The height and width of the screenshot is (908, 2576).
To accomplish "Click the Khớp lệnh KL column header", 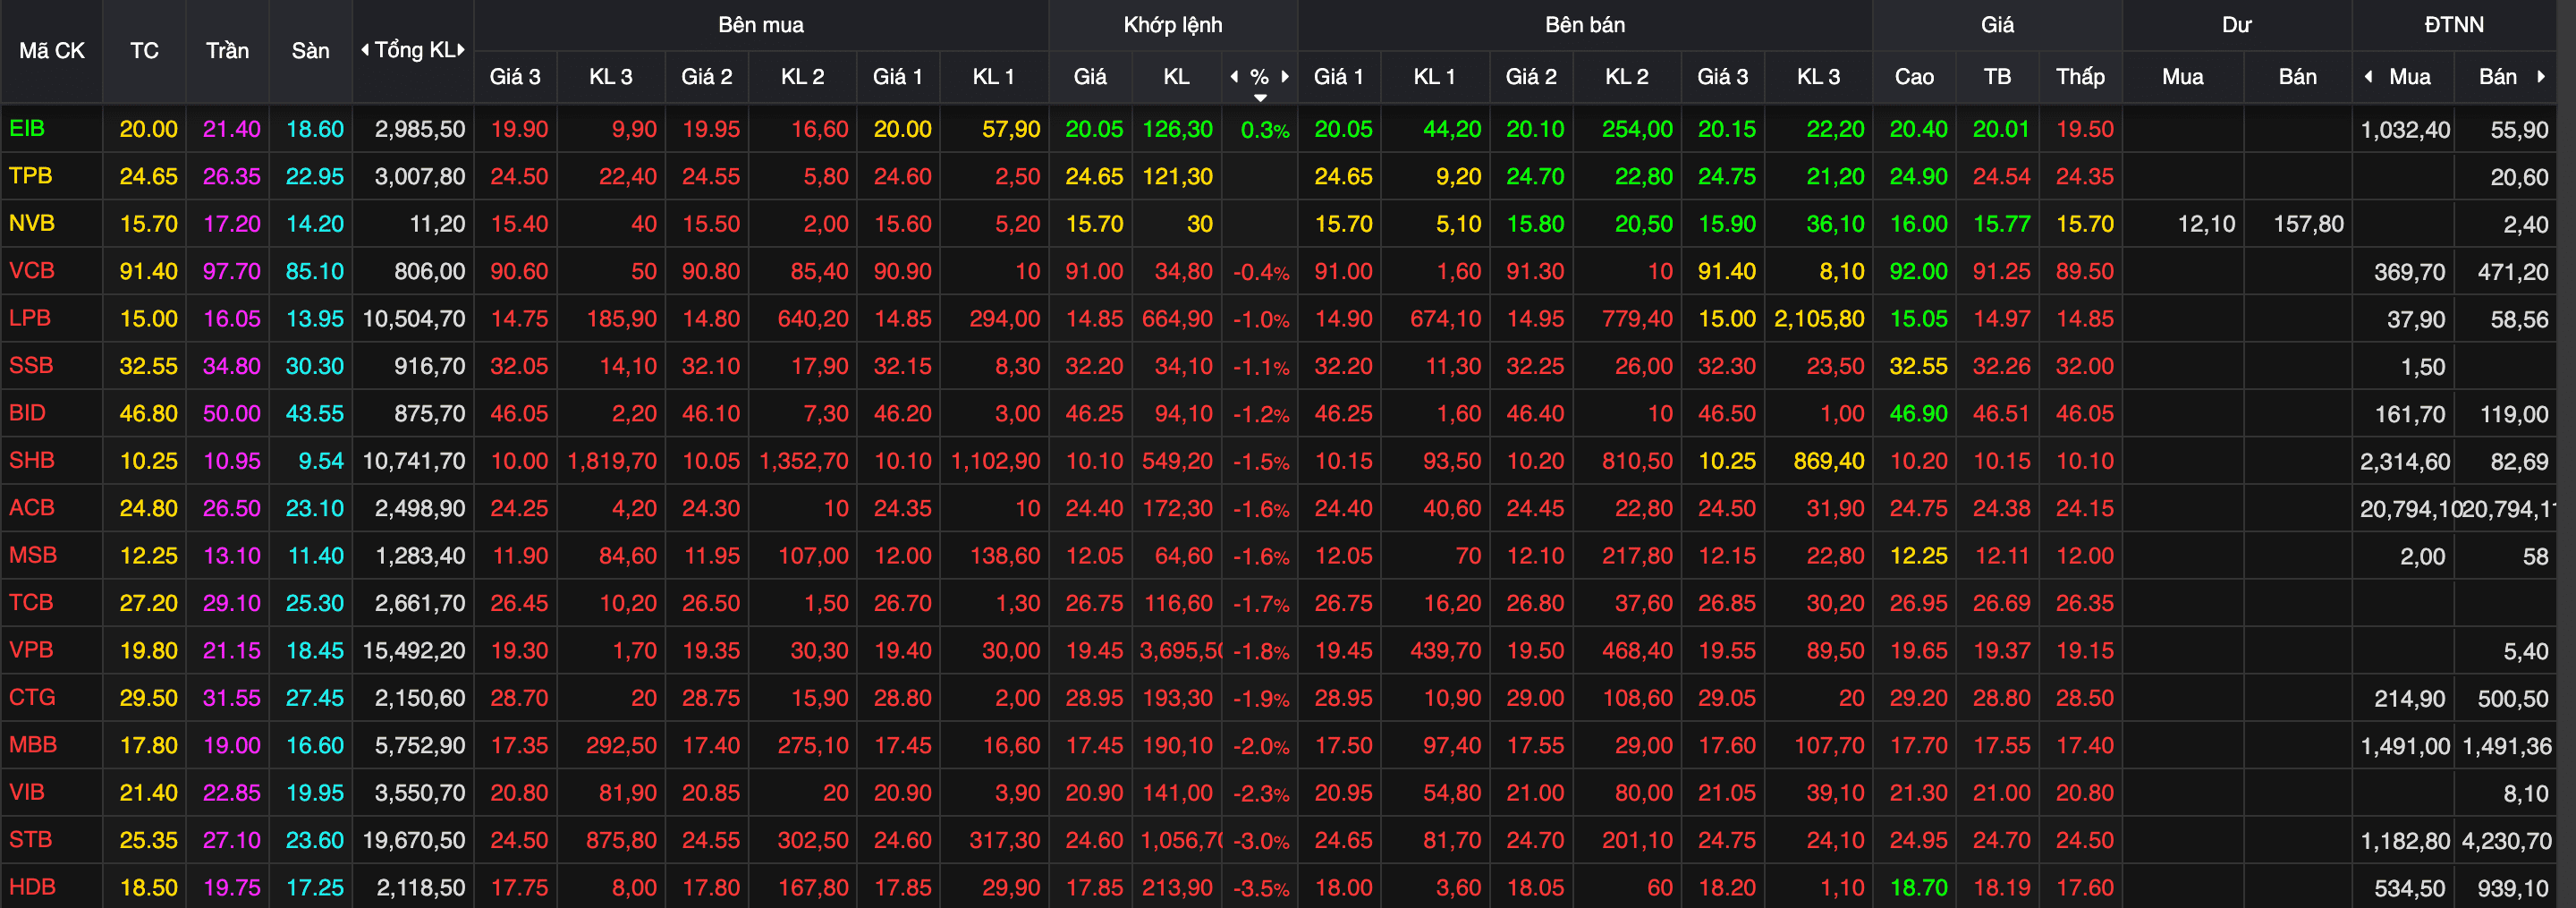I will click(1176, 77).
